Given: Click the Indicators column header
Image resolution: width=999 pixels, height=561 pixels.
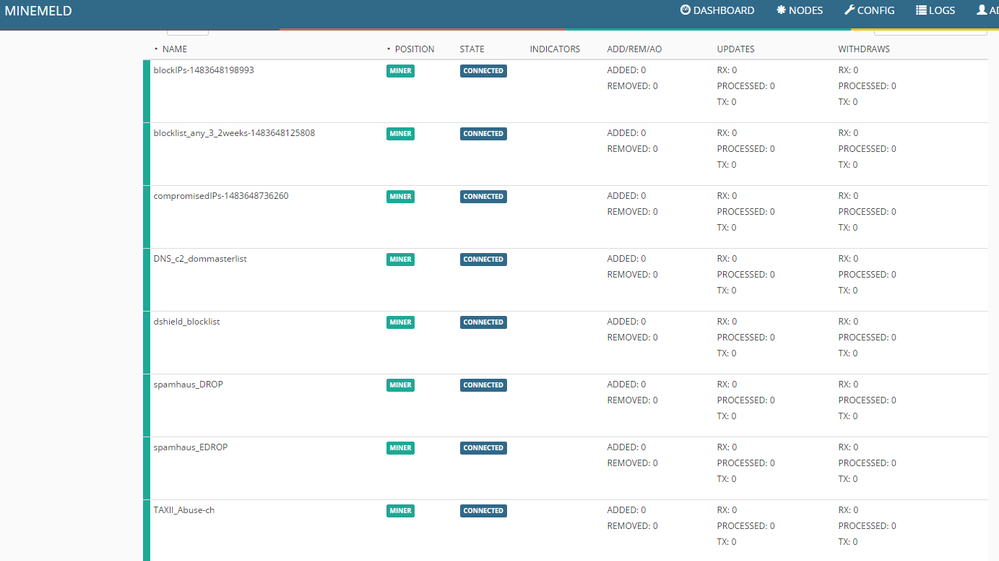Looking at the screenshot, I should tap(555, 49).
